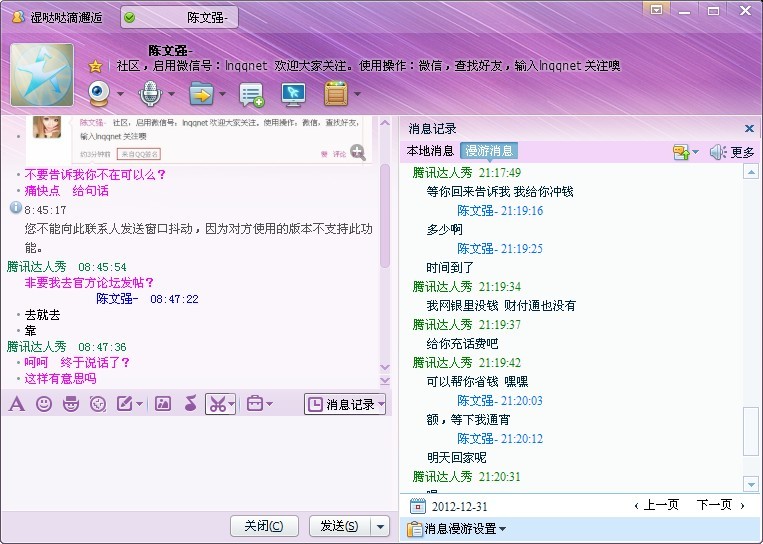Open send key options dropdown
The height and width of the screenshot is (544, 763).
click(x=381, y=526)
